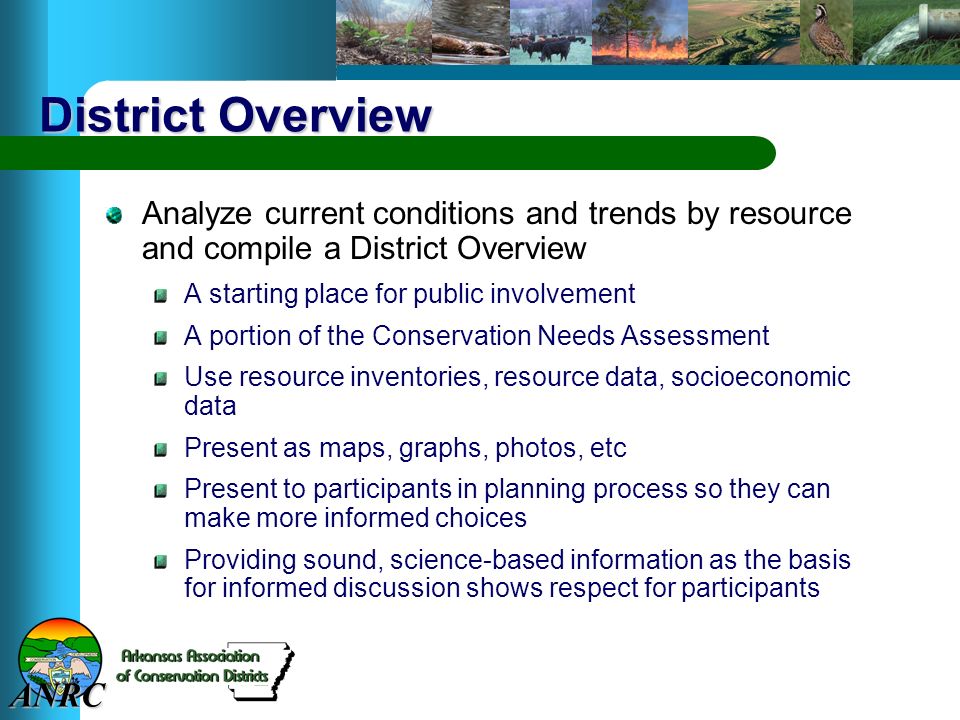Click the beaver in water photo
This screenshot has height=720, width=960.
coord(470,32)
